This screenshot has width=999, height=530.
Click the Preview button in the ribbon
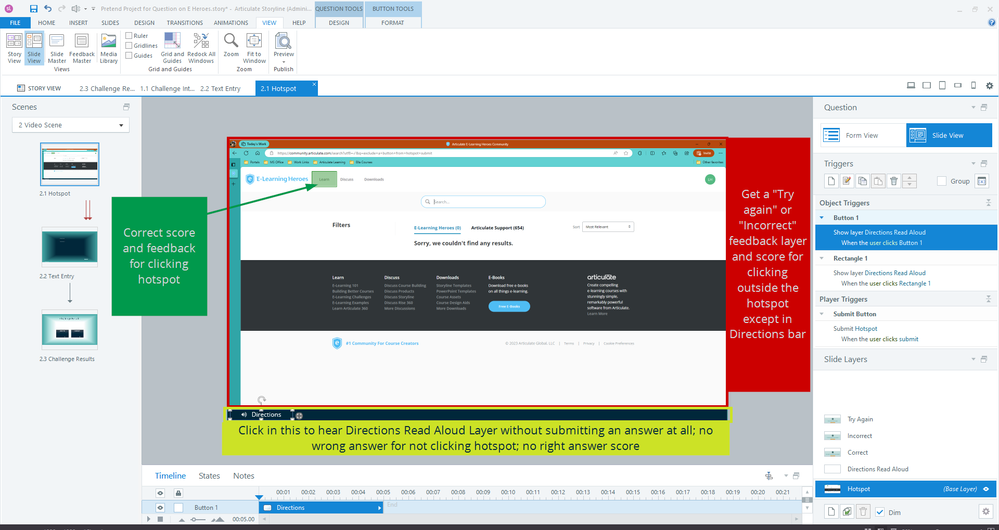[284, 48]
